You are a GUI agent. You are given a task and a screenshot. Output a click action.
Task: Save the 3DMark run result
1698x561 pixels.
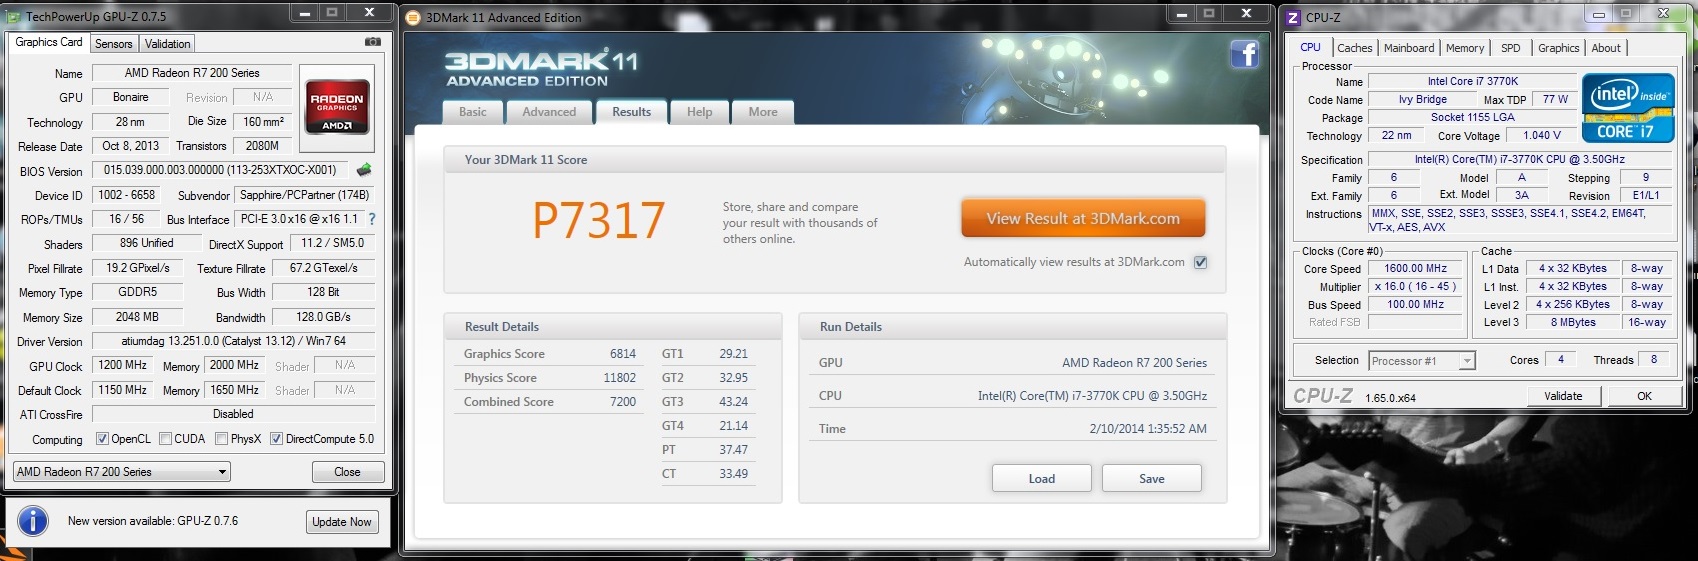[x=1151, y=479]
